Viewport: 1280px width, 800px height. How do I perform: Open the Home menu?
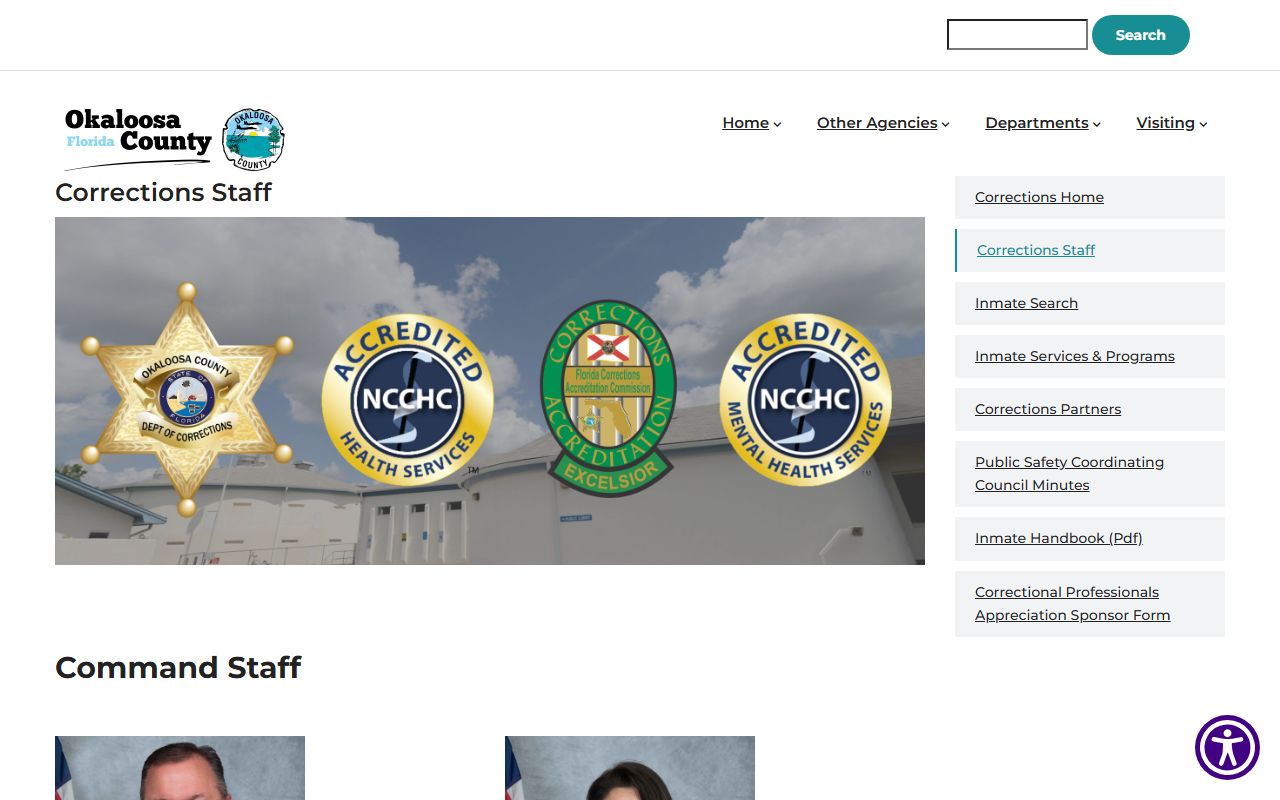(x=745, y=123)
